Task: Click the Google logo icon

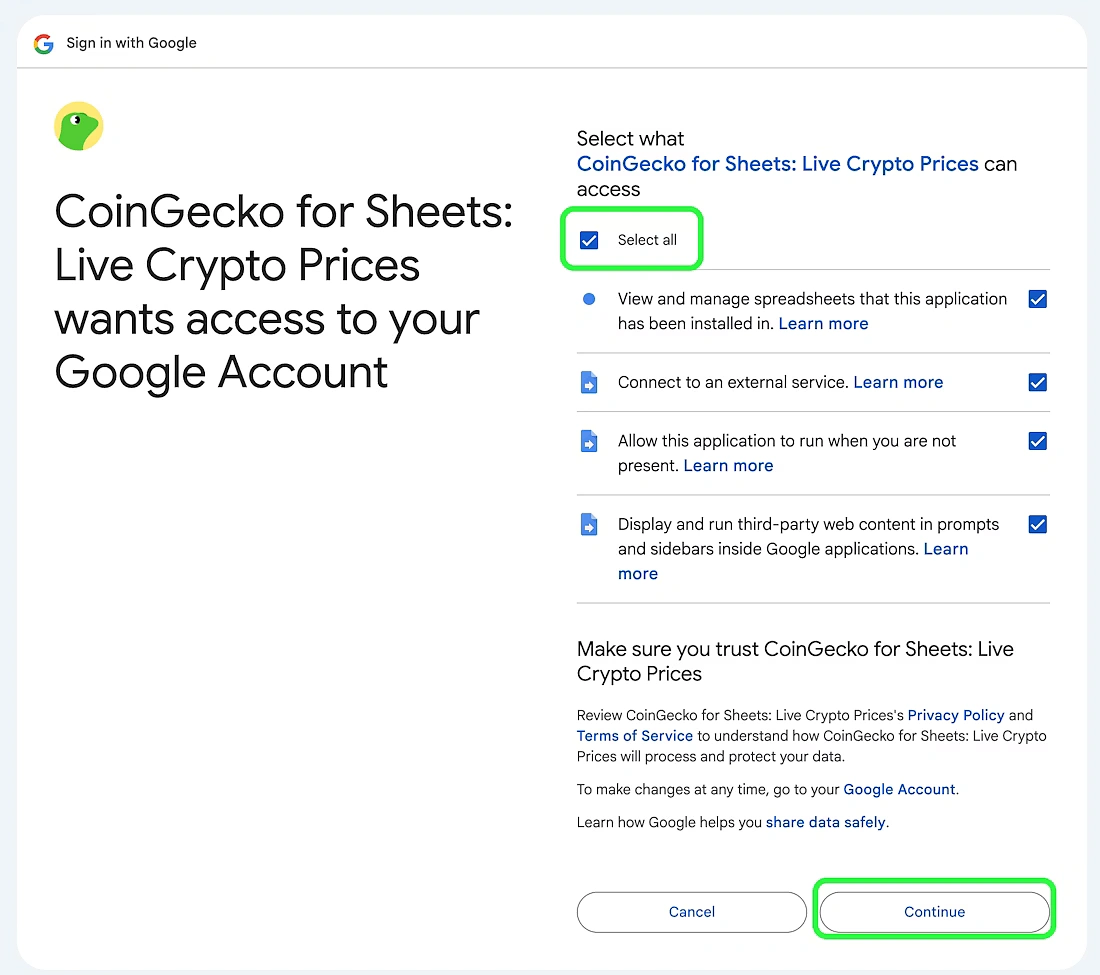Action: tap(43, 43)
